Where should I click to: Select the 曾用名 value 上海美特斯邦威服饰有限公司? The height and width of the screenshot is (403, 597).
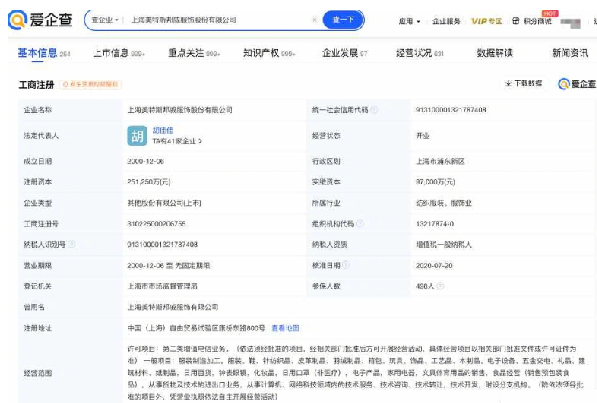(173, 307)
